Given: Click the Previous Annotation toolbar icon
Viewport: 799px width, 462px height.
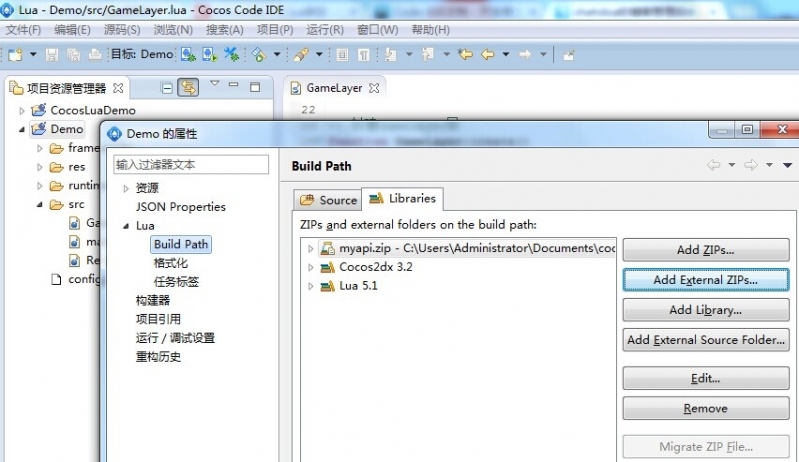Looking at the screenshot, I should pyautogui.click(x=428, y=54).
